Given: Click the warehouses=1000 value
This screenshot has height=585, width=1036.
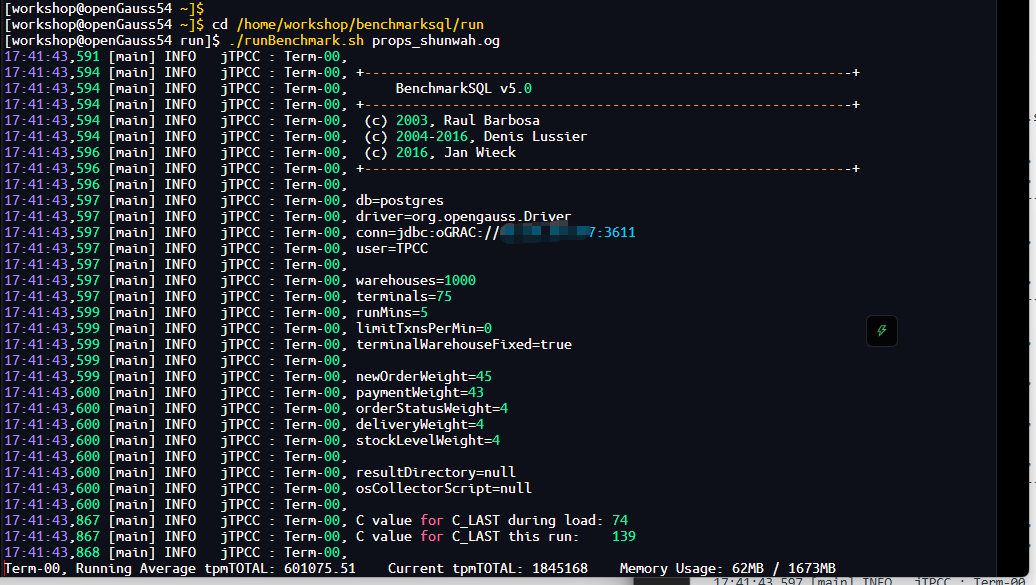Looking at the screenshot, I should (x=416, y=280).
